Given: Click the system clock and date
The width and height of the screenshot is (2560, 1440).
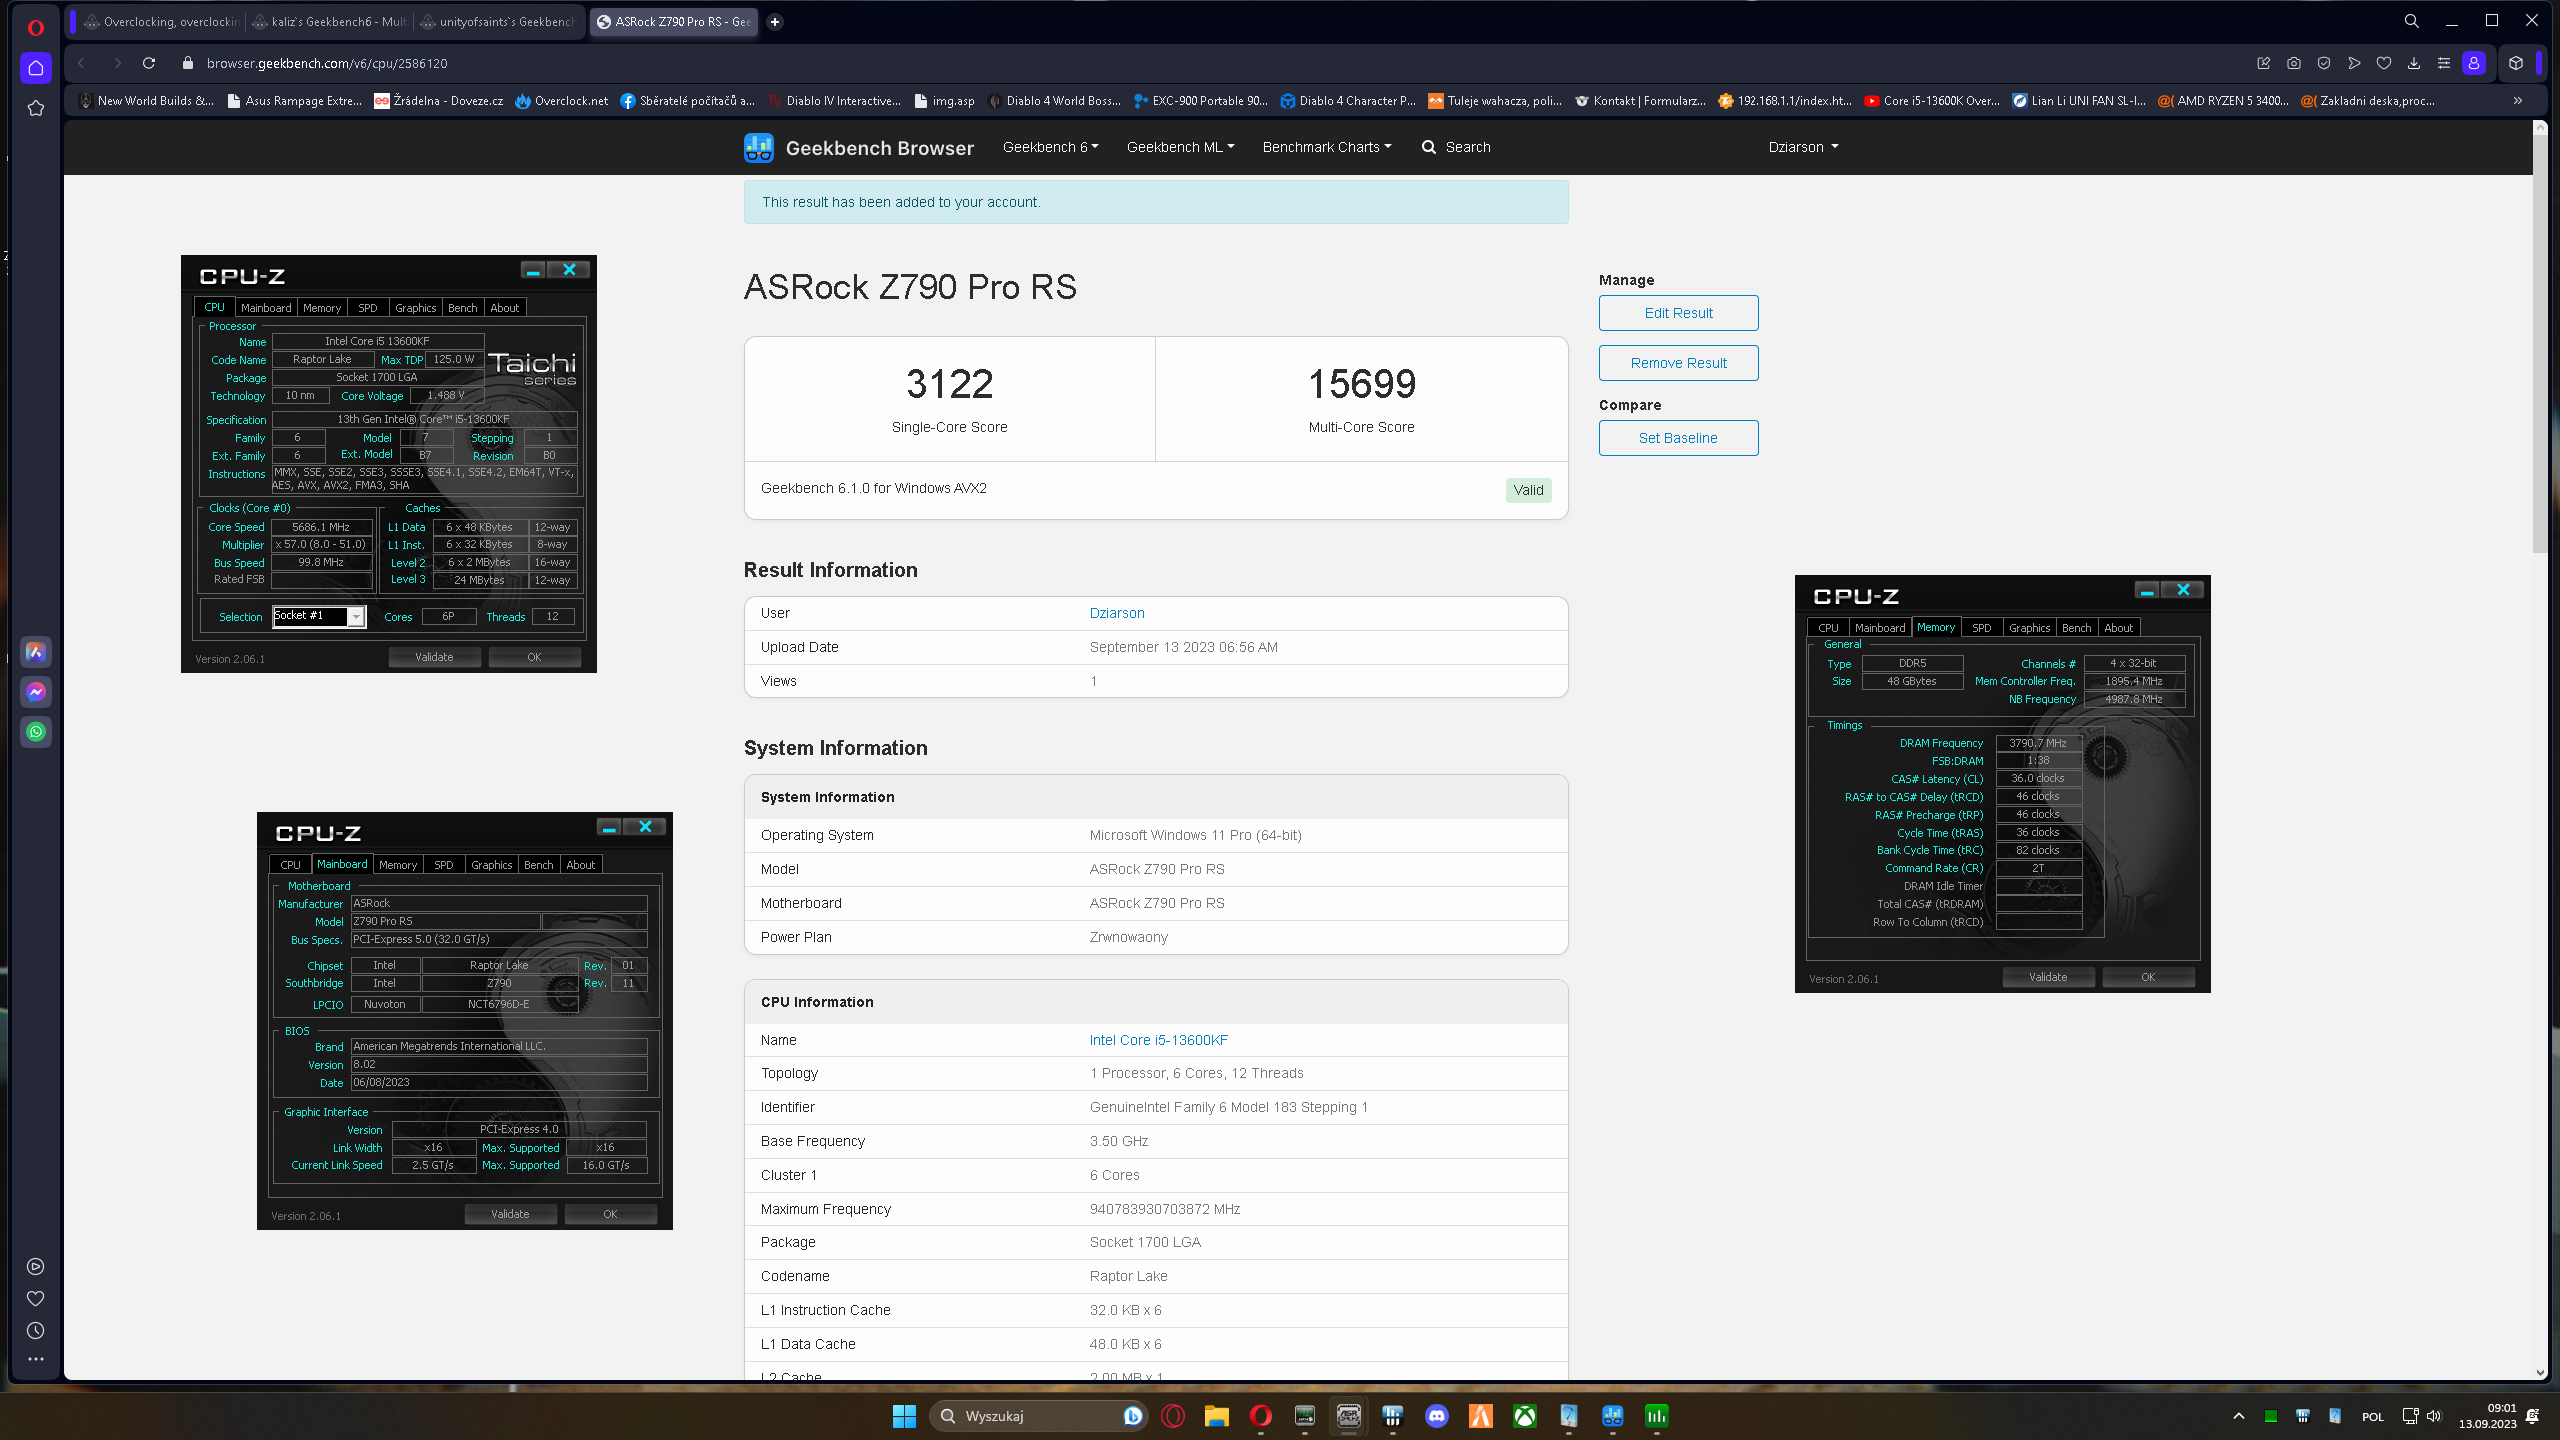Looking at the screenshot, I should click(2487, 1416).
